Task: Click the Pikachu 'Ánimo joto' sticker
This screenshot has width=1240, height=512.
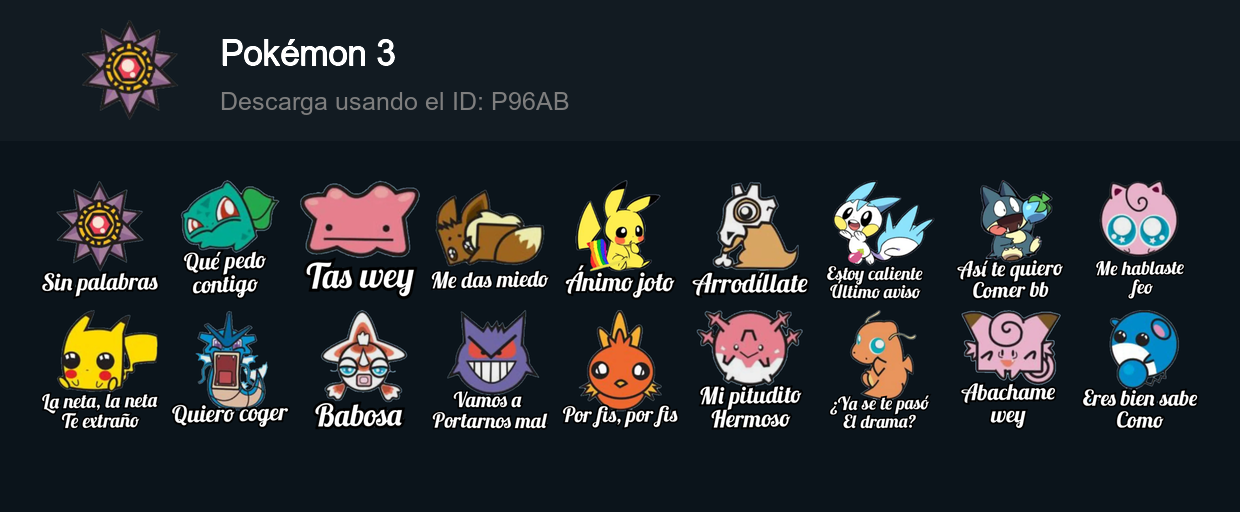Action: tap(620, 239)
